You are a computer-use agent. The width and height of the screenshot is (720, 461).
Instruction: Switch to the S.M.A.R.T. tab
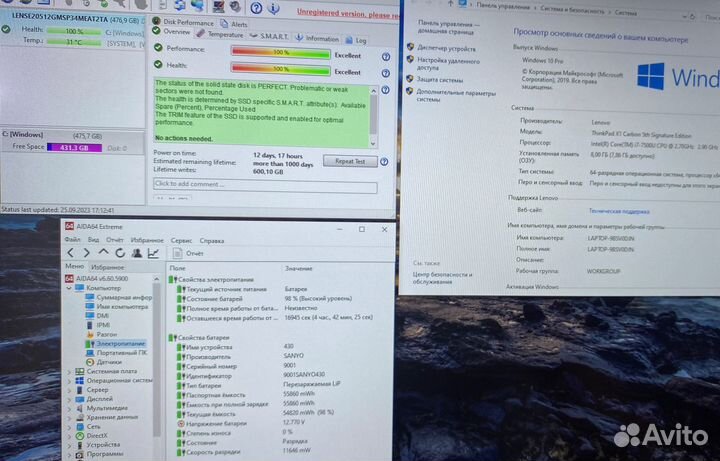click(x=269, y=36)
